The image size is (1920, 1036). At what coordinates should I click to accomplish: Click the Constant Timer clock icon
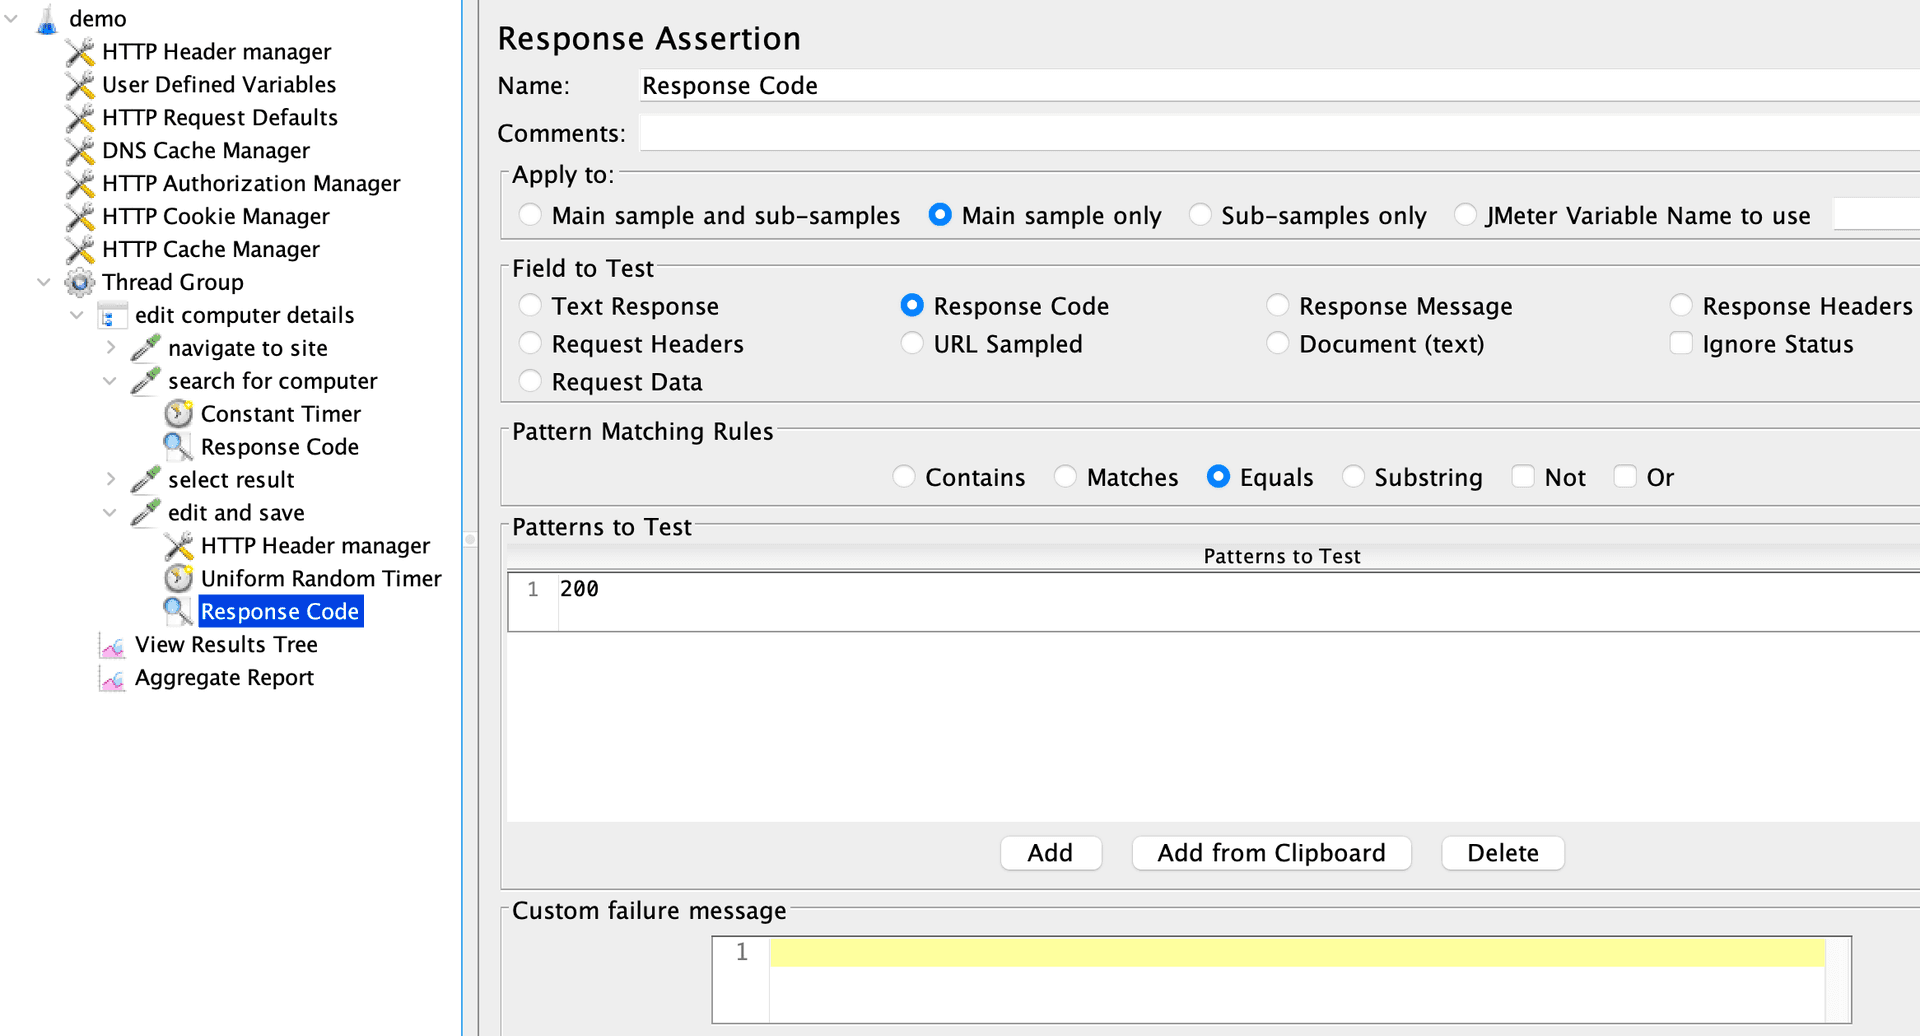click(x=178, y=414)
